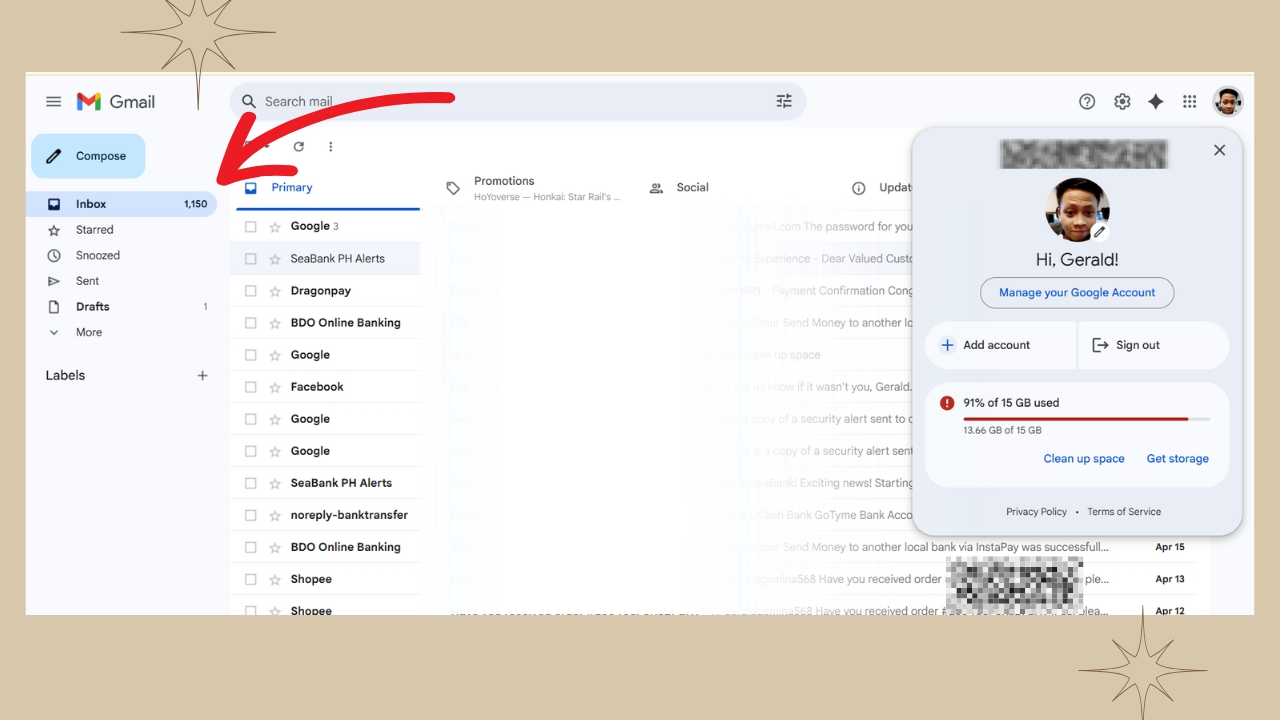
Task: Open the Privacy Policy link
Action: coord(1036,512)
